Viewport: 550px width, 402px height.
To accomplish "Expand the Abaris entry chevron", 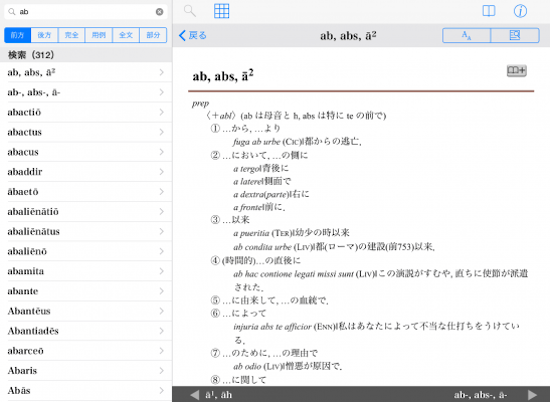I will coord(161,370).
